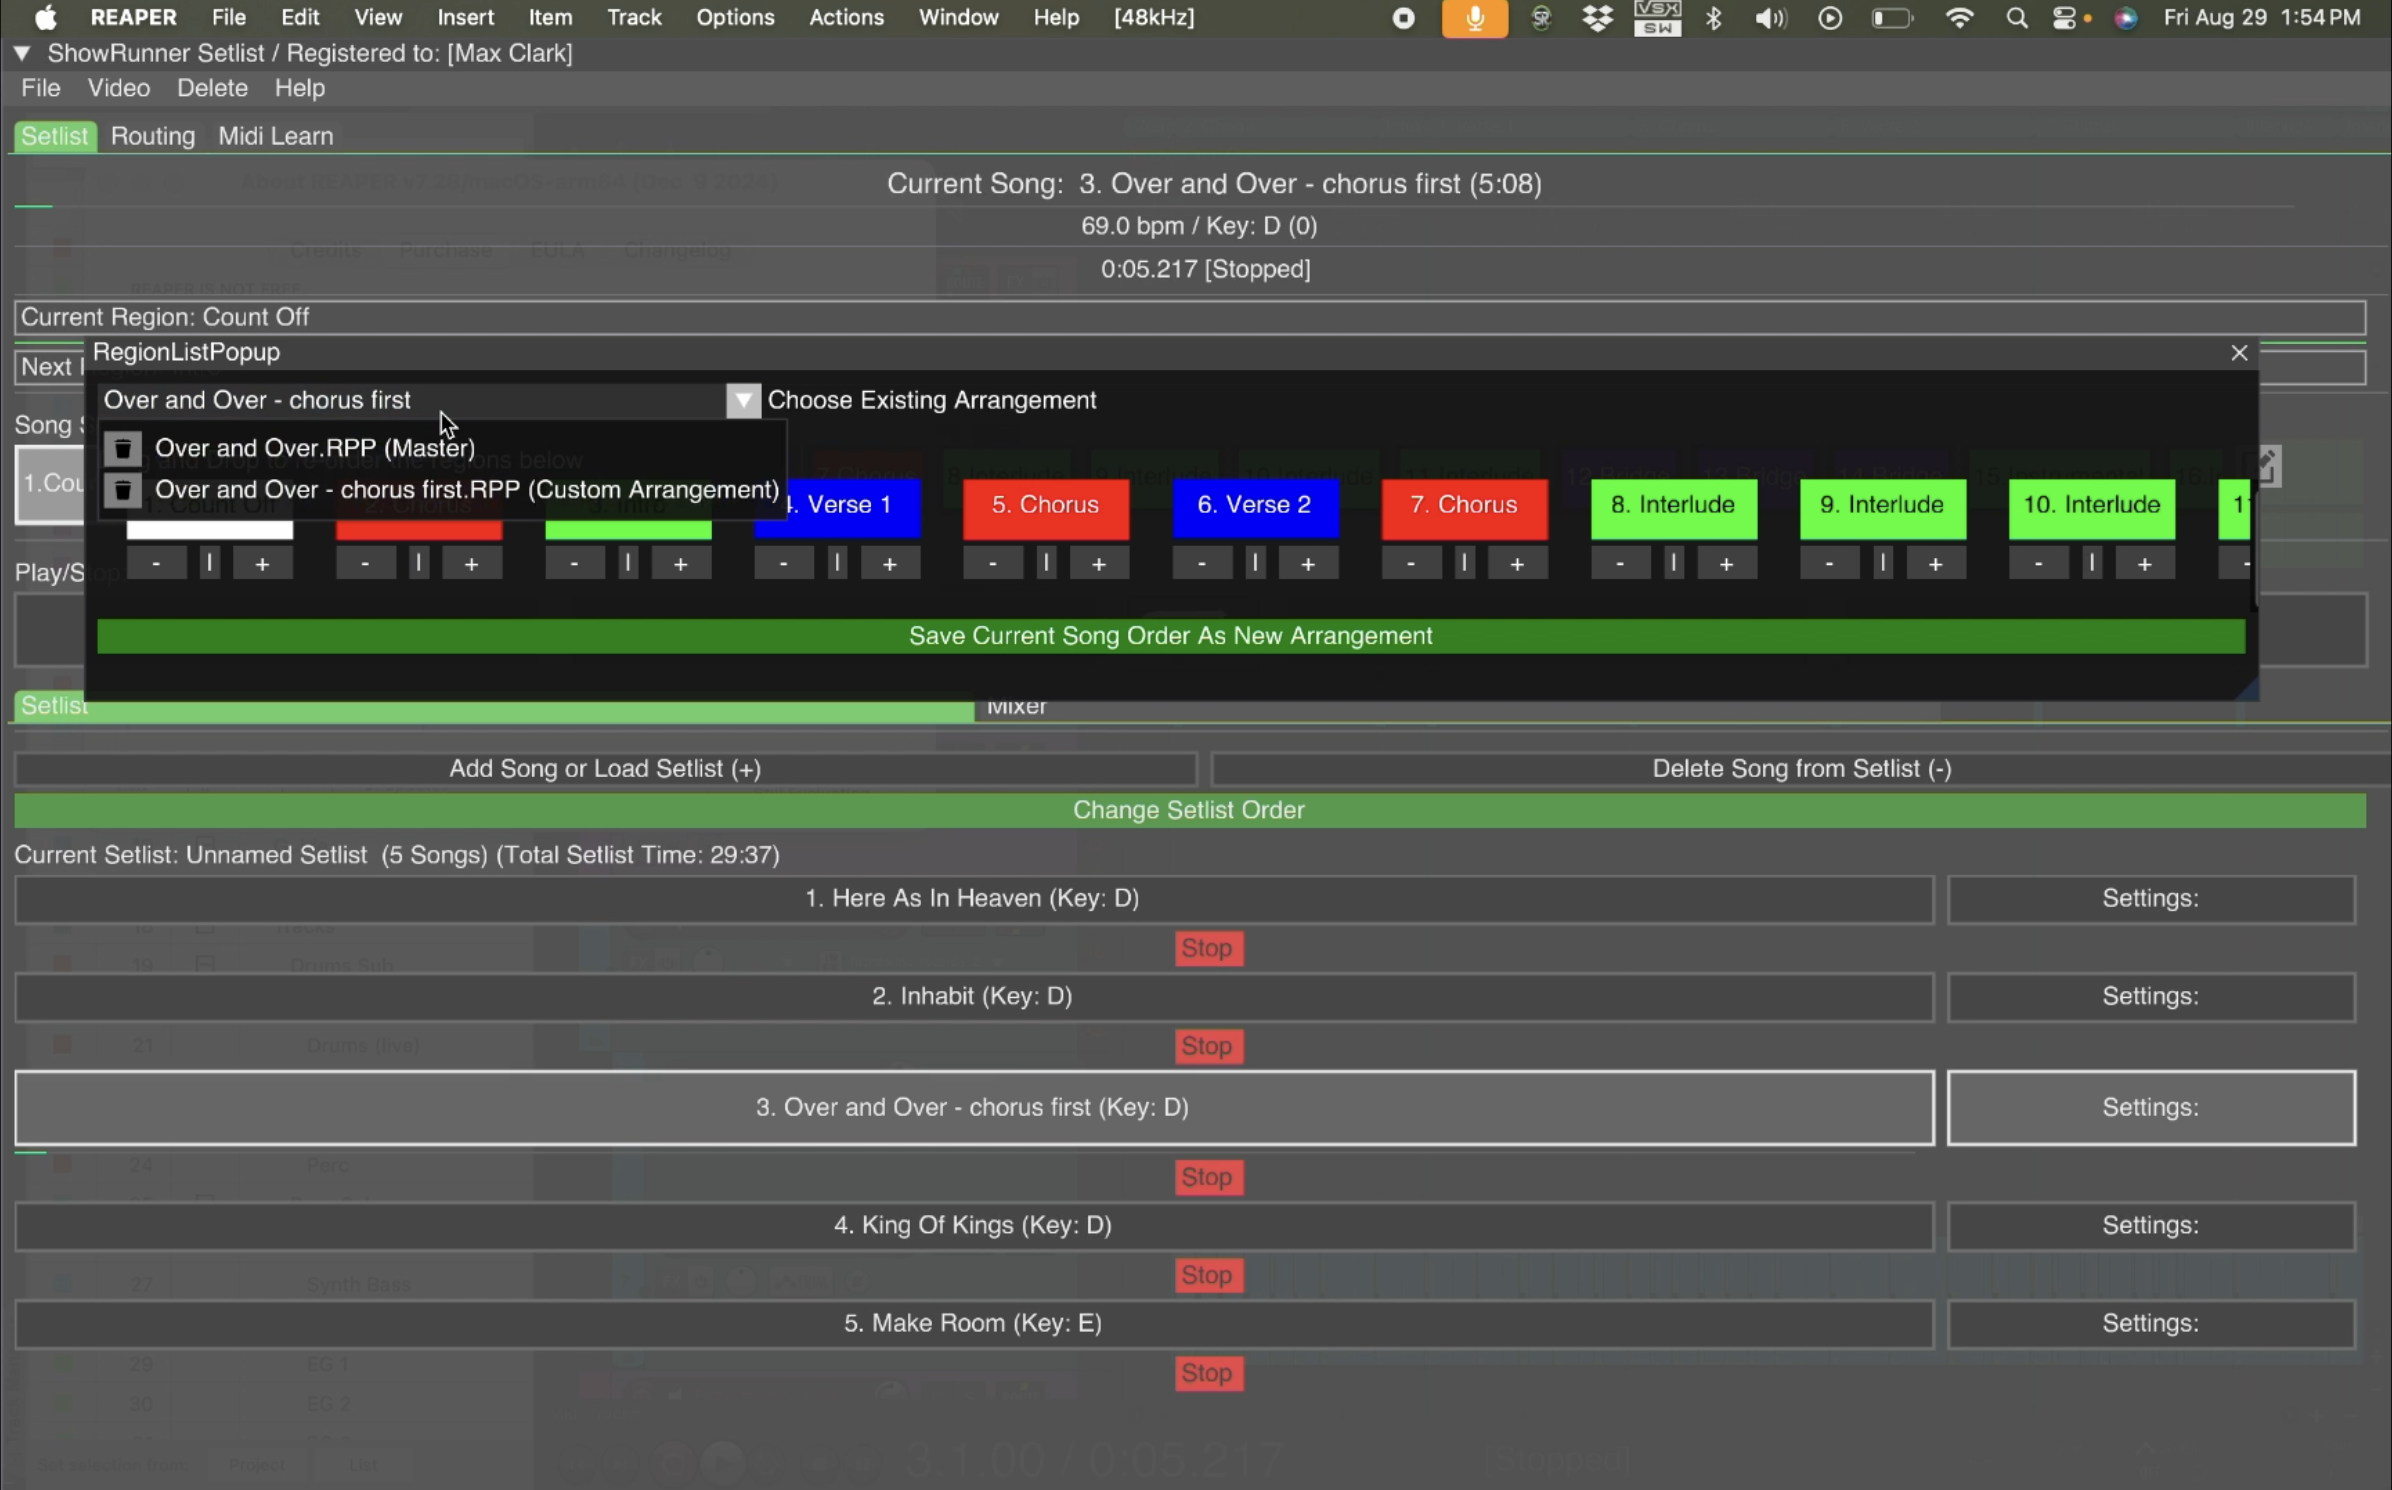The width and height of the screenshot is (2392, 1490).
Task: Delete the Custom Arrangement using its trash icon
Action: click(x=122, y=490)
